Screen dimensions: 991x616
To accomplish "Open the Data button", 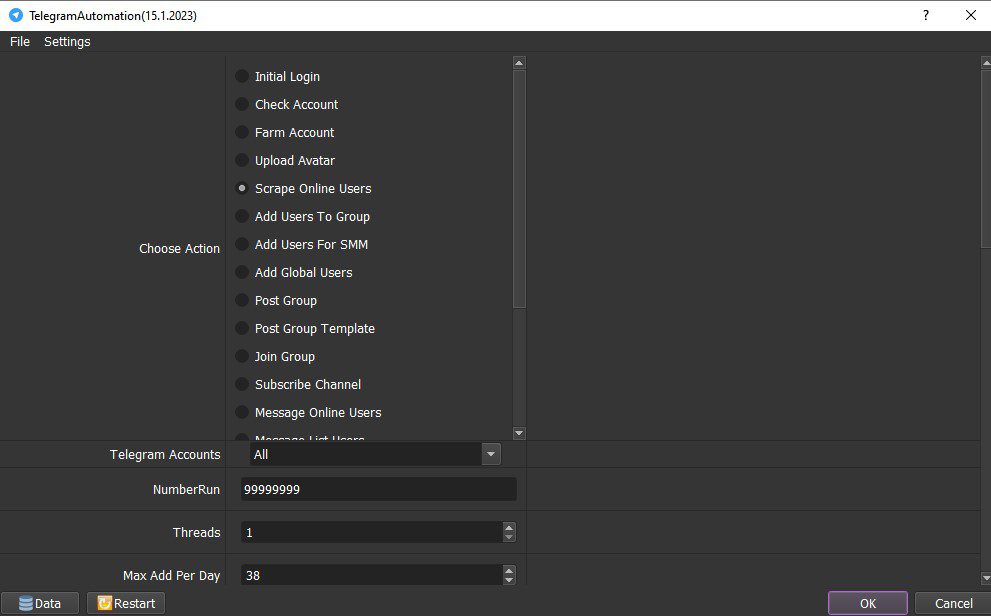I will pos(40,603).
